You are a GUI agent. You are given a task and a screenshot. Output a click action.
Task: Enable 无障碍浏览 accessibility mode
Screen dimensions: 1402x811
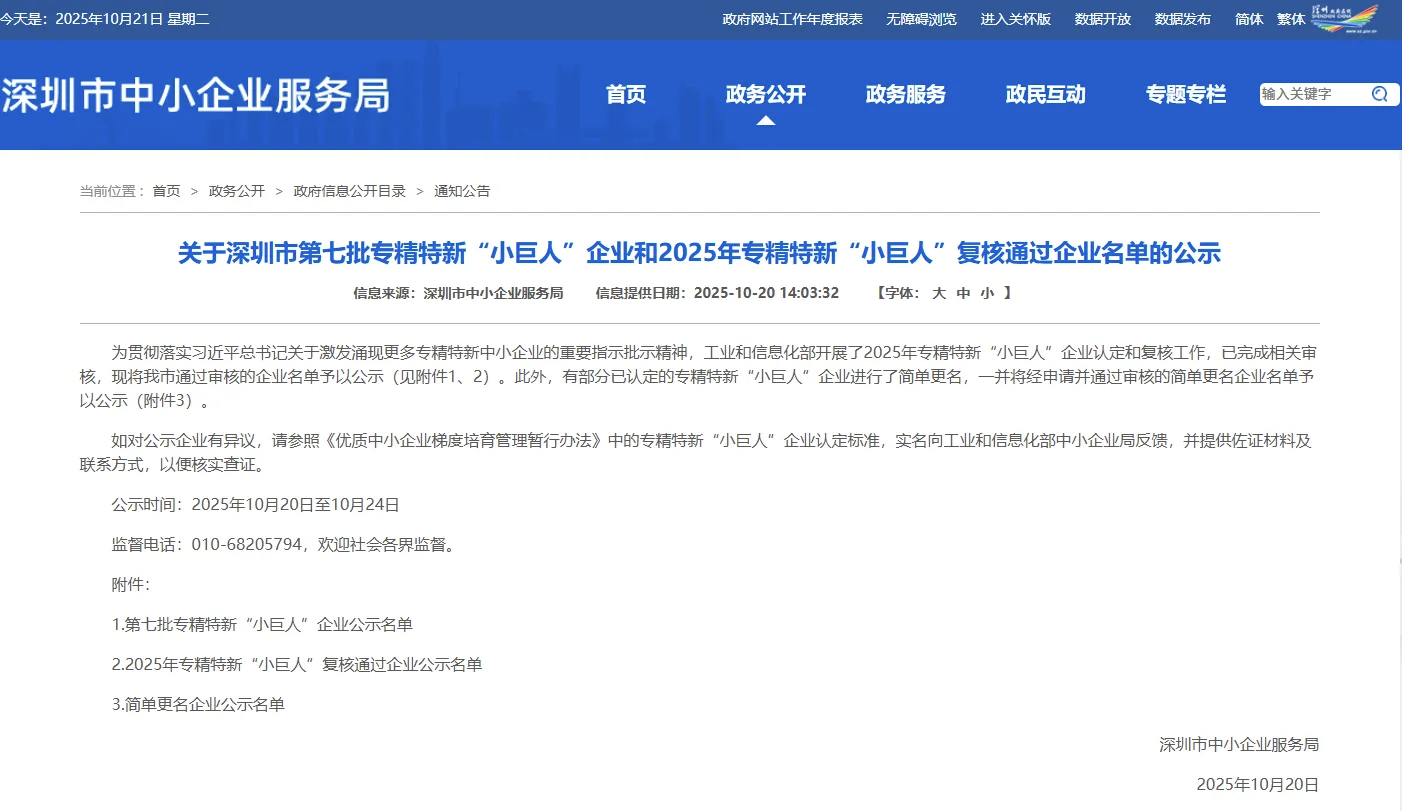921,19
